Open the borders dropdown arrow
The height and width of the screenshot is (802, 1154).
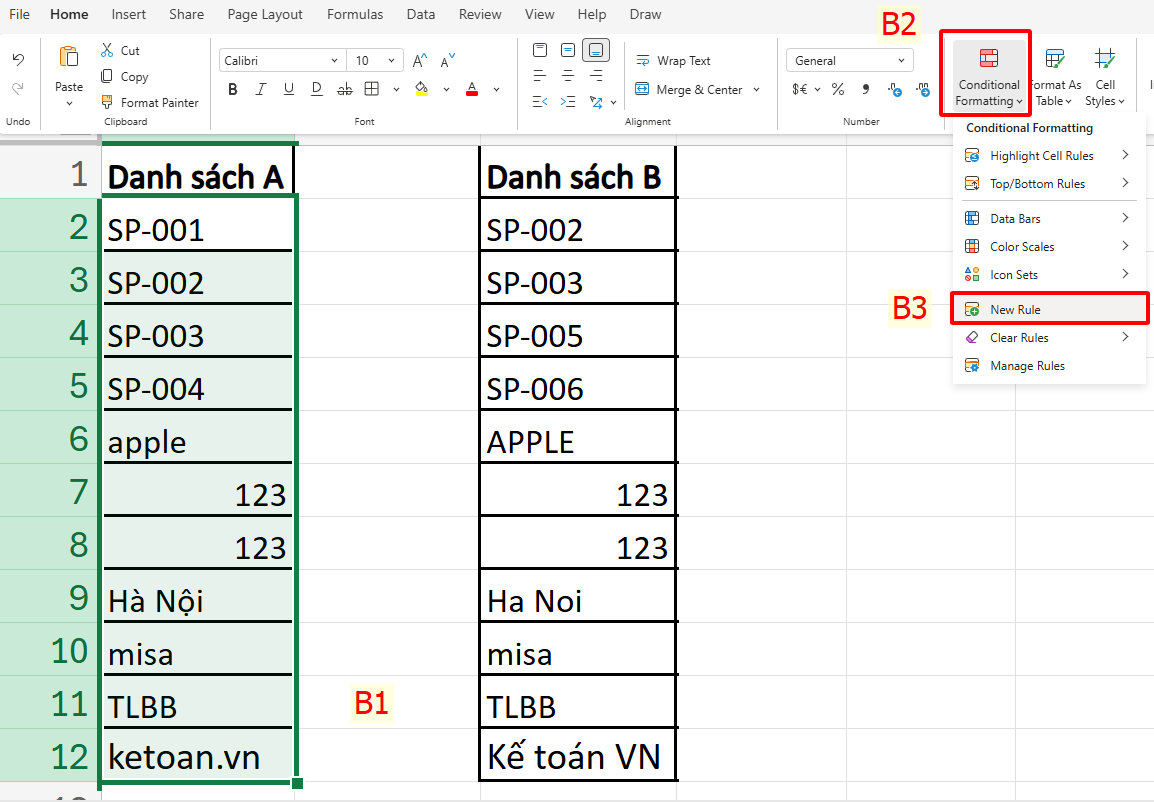click(x=396, y=89)
